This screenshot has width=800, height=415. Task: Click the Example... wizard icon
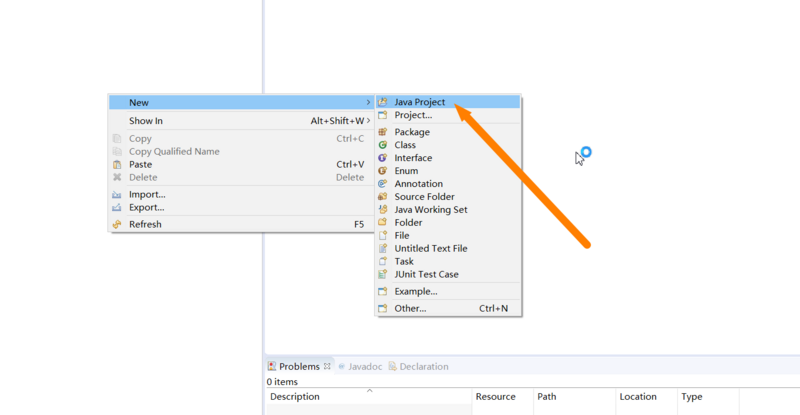[x=383, y=291]
